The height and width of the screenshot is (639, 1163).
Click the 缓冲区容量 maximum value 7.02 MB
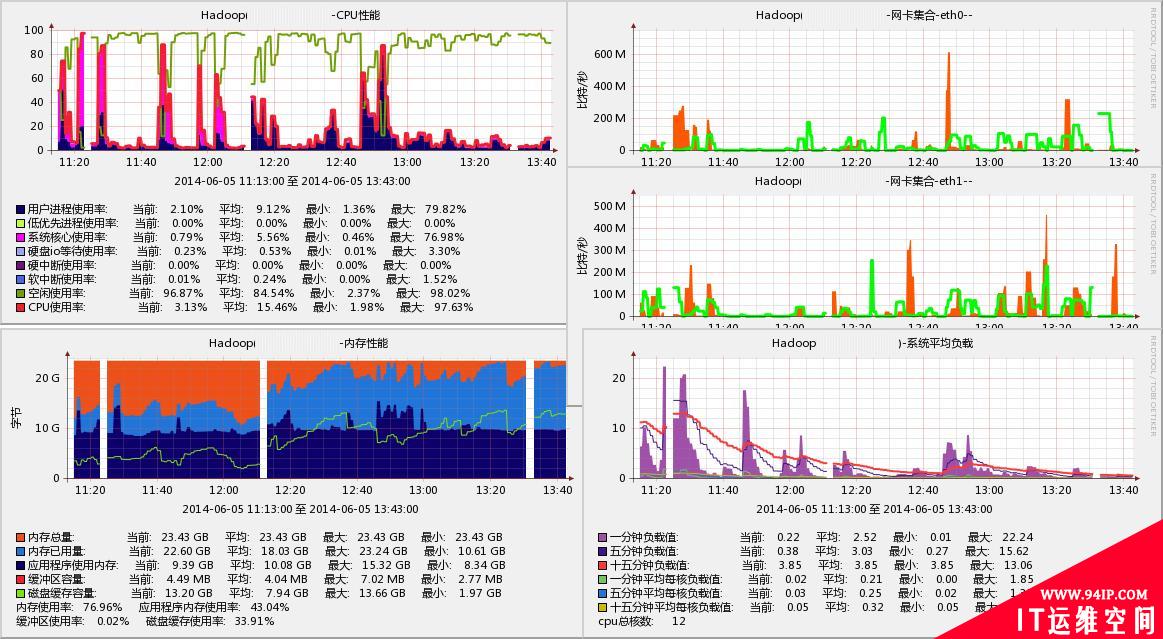pyautogui.click(x=383, y=579)
